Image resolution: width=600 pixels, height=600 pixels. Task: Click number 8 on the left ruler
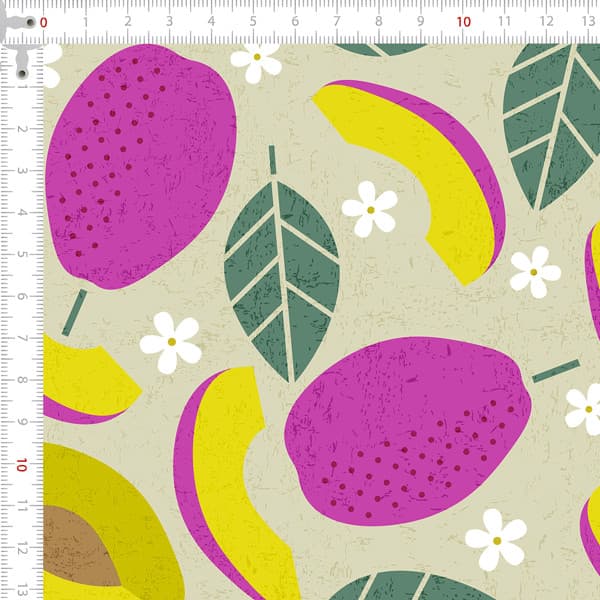coord(22,380)
